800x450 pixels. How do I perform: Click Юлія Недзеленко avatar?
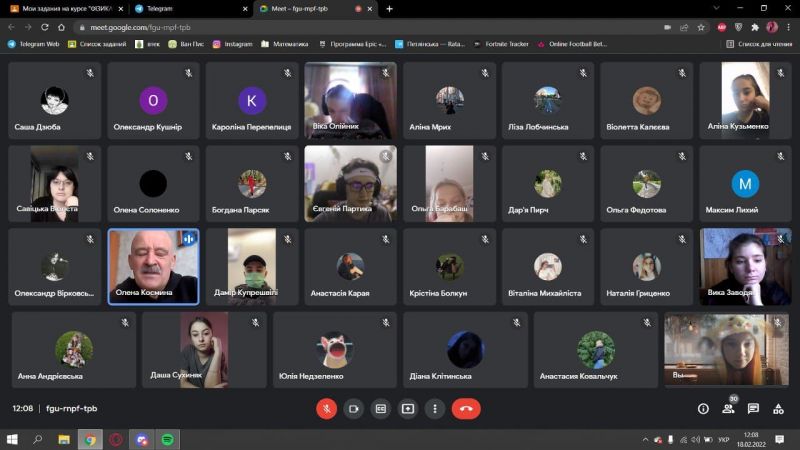335,349
